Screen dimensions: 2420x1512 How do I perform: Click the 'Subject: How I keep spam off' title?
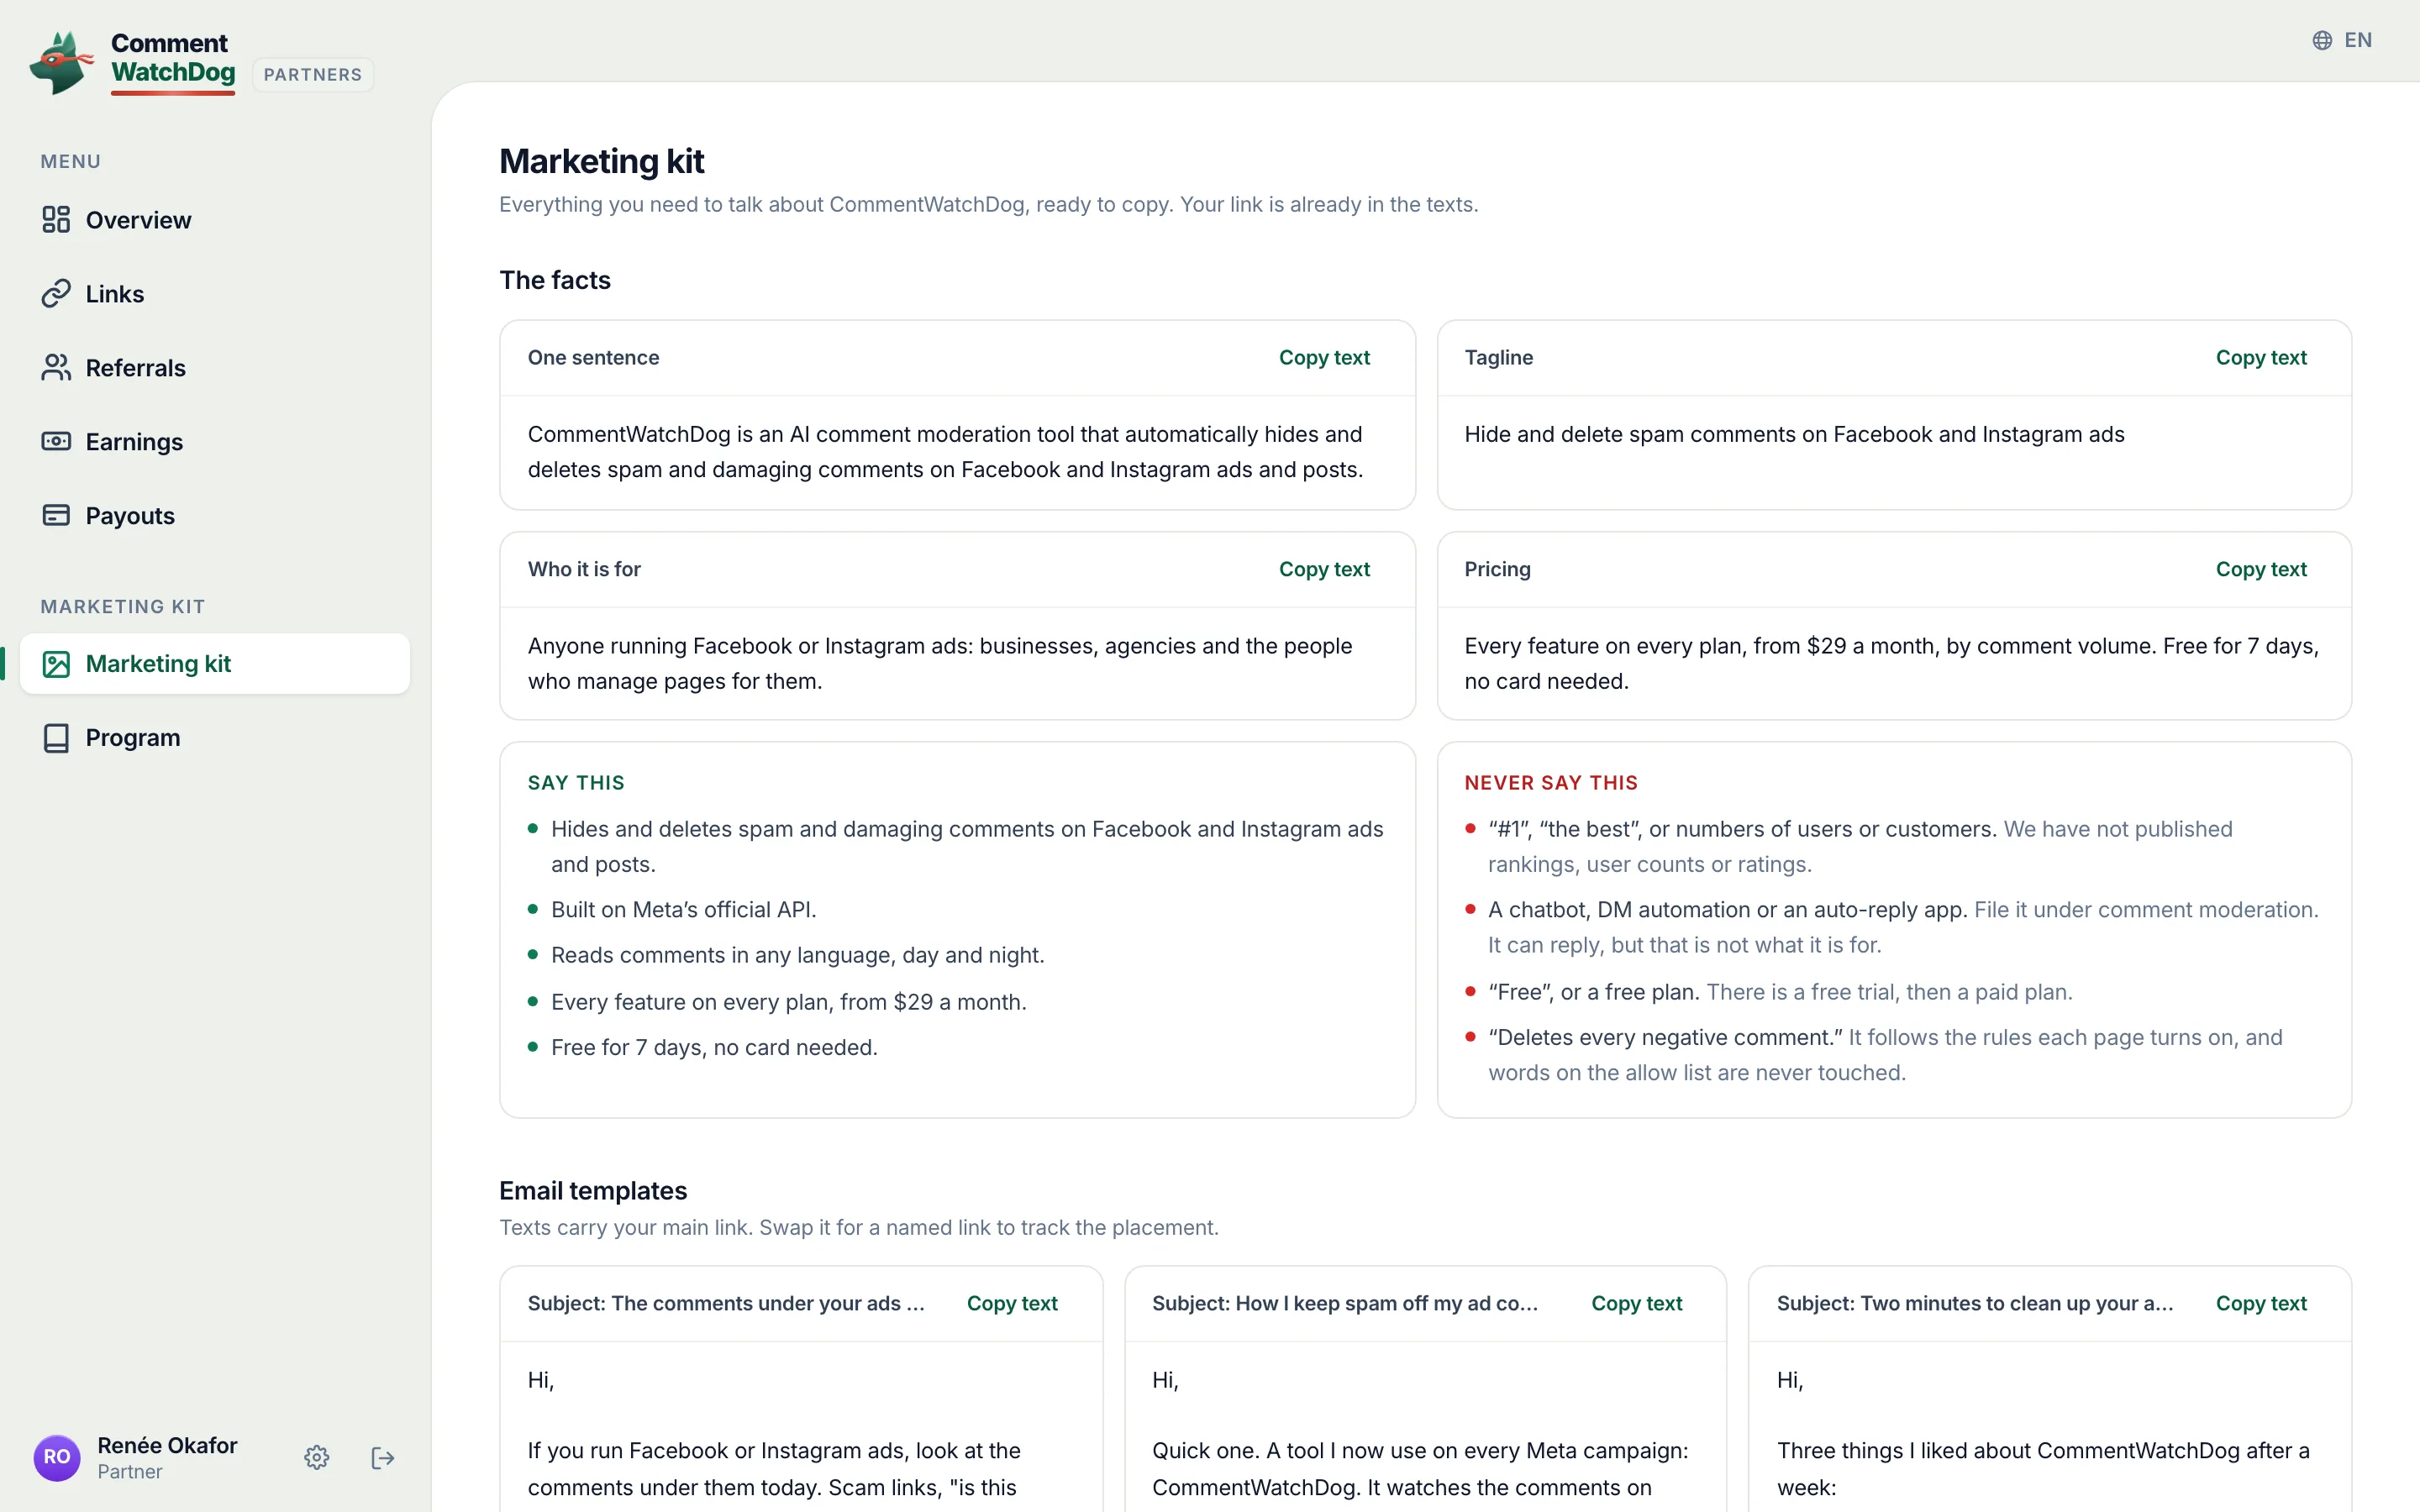coord(1345,1303)
